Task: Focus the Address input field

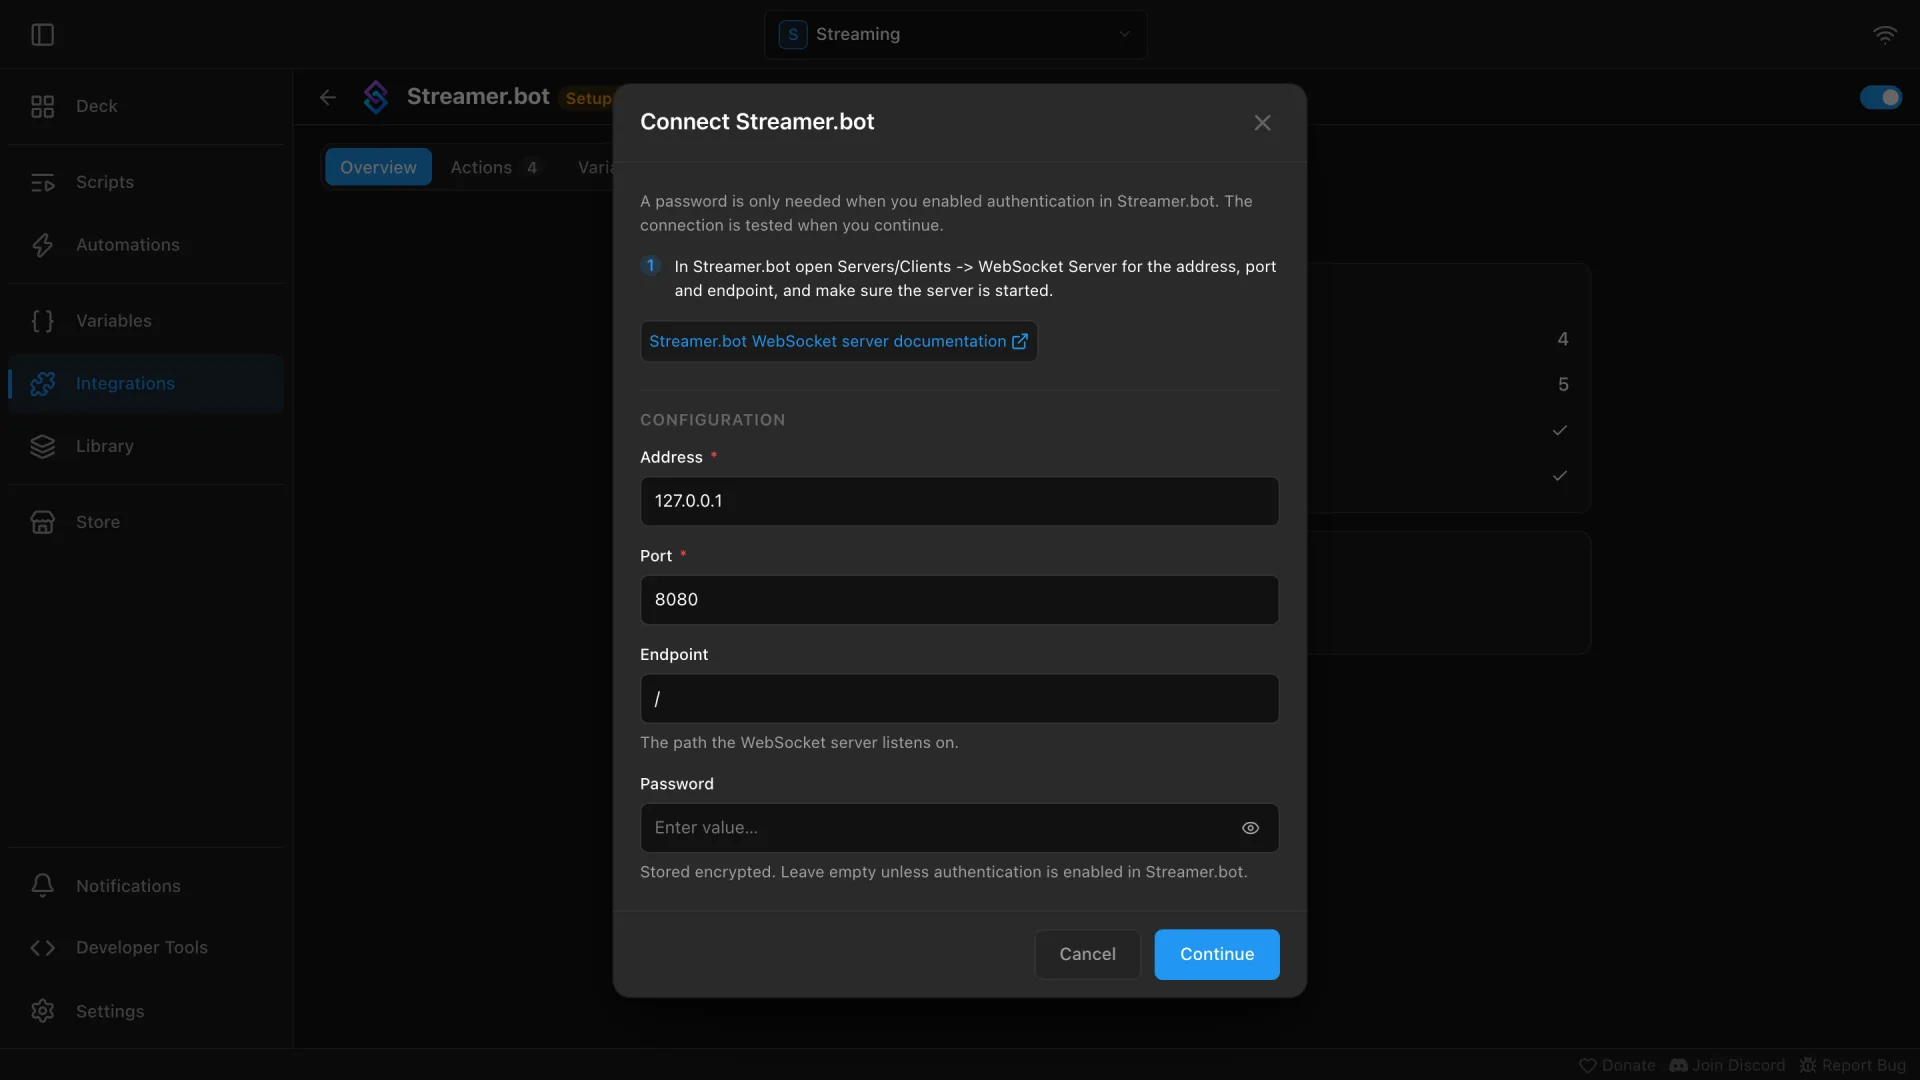Action: point(959,501)
